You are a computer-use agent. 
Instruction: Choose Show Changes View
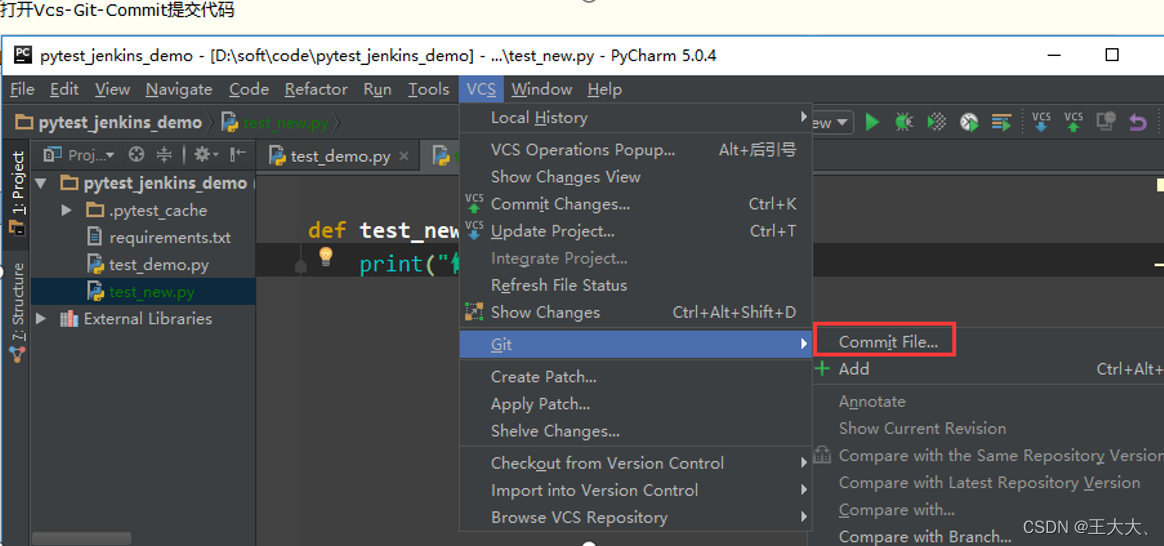636,177
